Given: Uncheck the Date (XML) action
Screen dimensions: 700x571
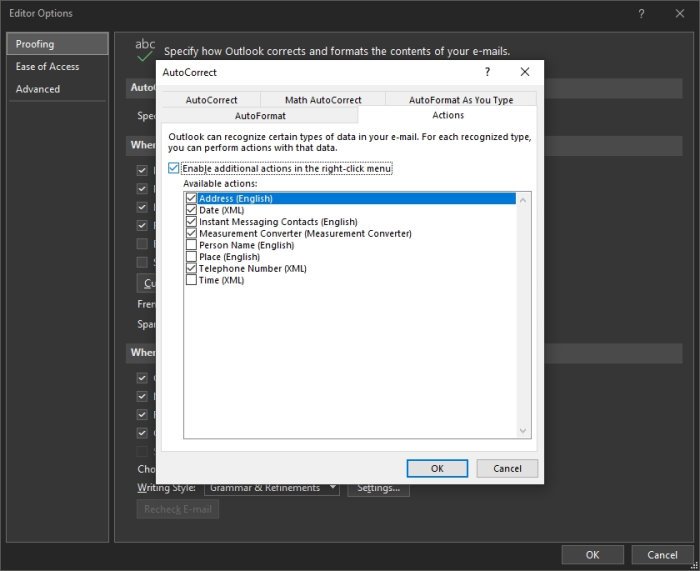Looking at the screenshot, I should click(191, 210).
